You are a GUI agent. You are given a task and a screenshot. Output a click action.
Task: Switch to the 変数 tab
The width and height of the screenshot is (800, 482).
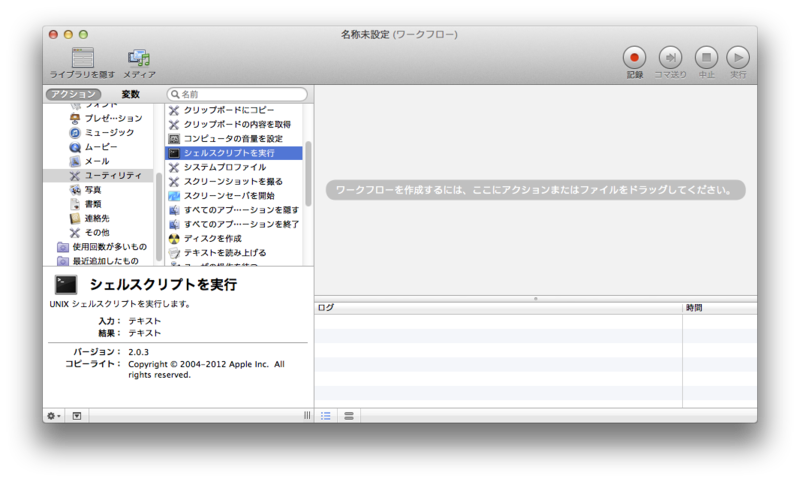pyautogui.click(x=130, y=94)
